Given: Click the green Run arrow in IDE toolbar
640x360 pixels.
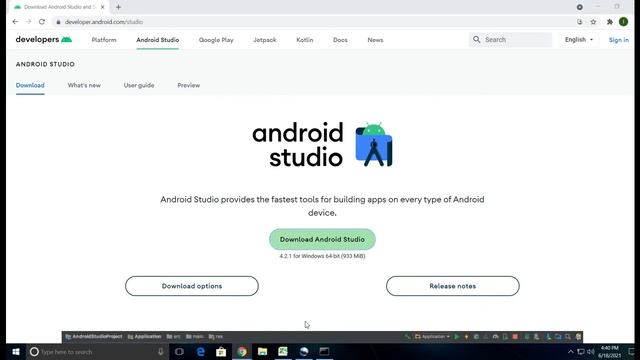Looking at the screenshot, I should (x=457, y=337).
